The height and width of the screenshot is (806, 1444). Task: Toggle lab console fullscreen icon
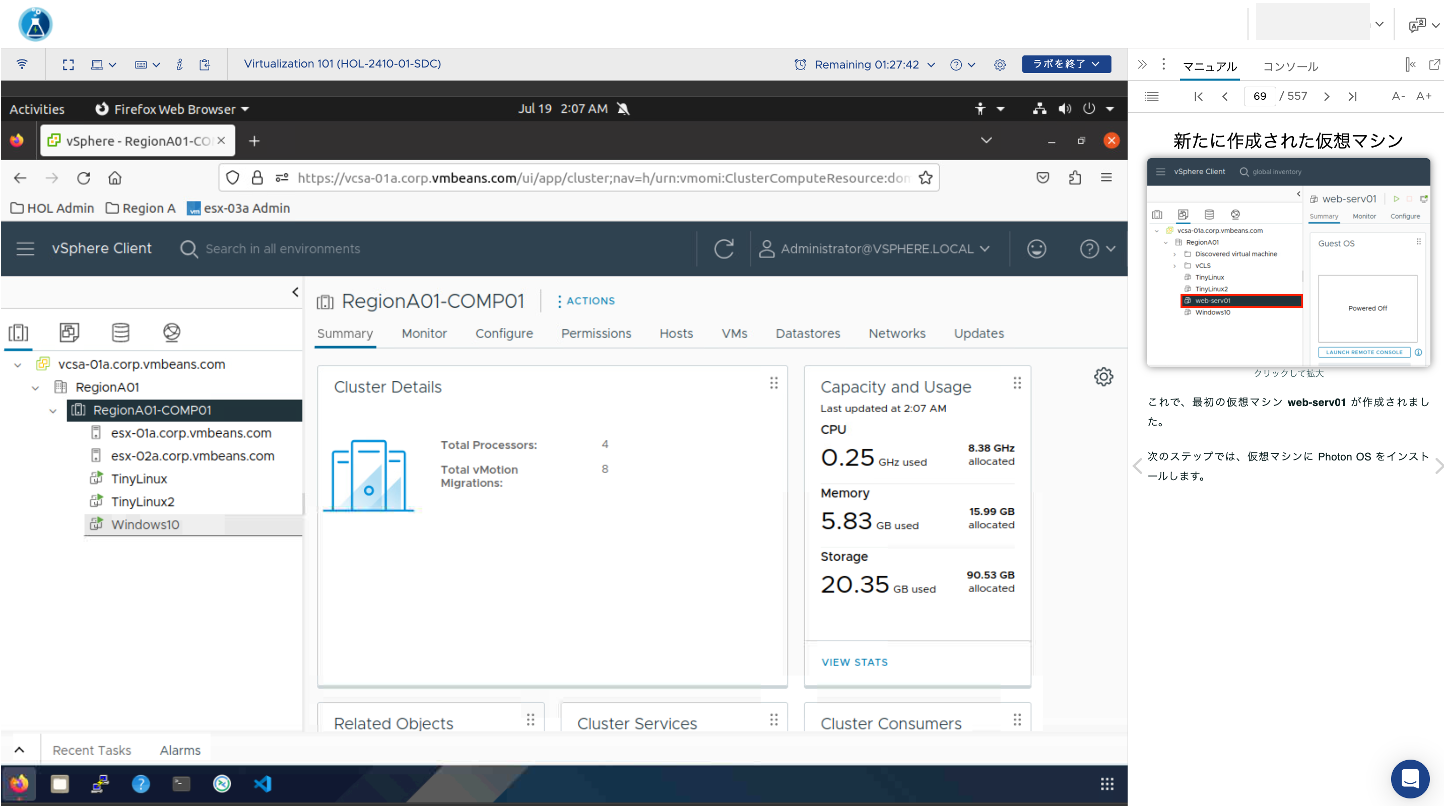69,64
